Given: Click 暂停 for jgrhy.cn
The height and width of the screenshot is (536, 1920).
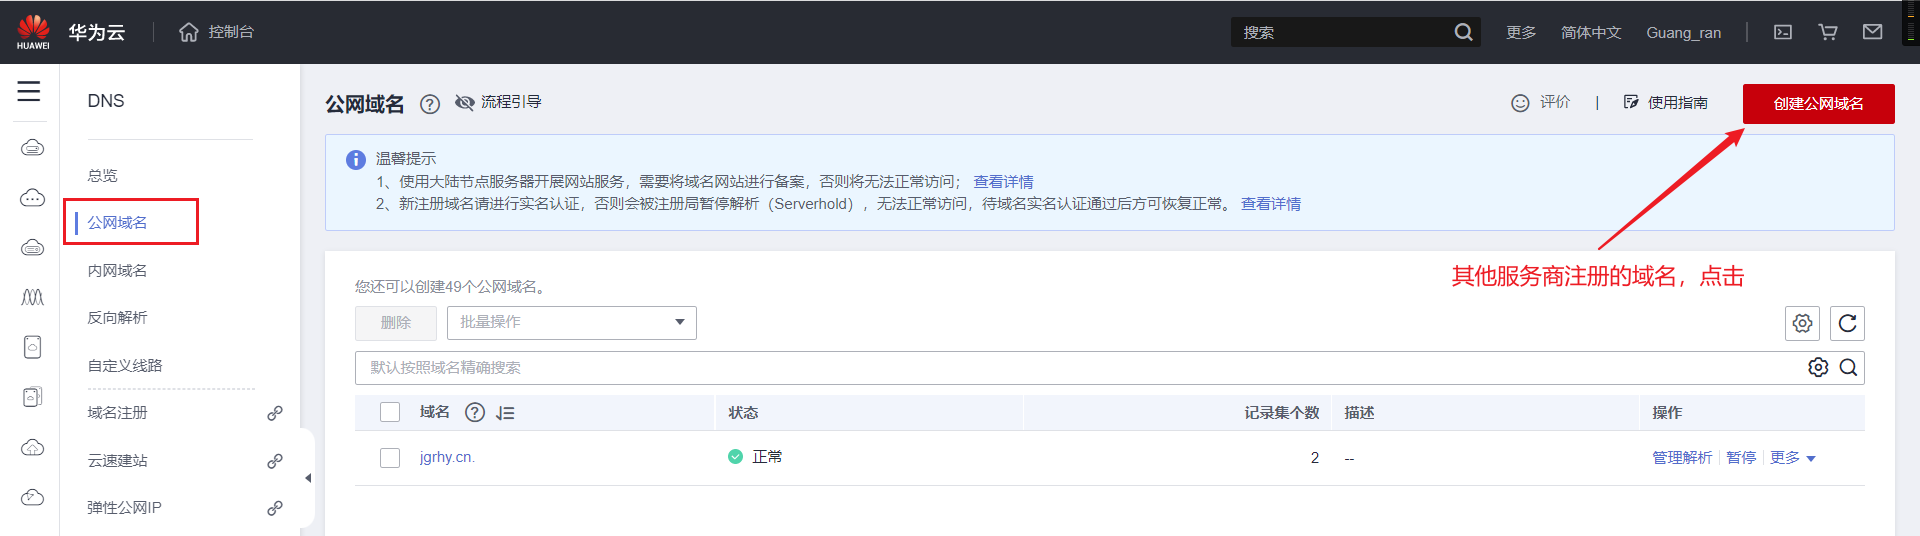Looking at the screenshot, I should 1741,457.
